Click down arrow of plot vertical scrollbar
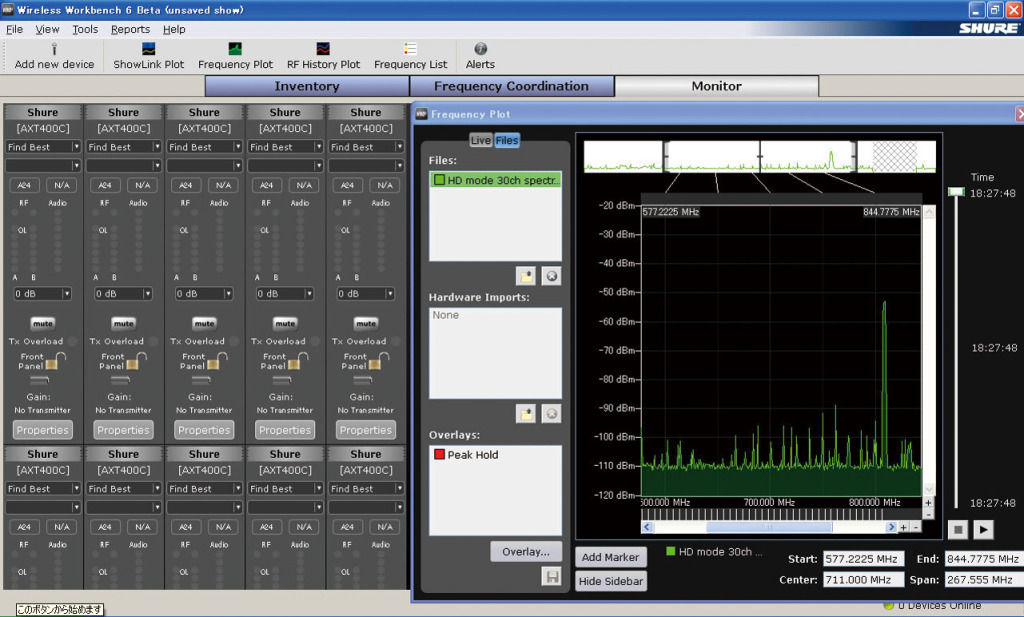 pos(929,490)
